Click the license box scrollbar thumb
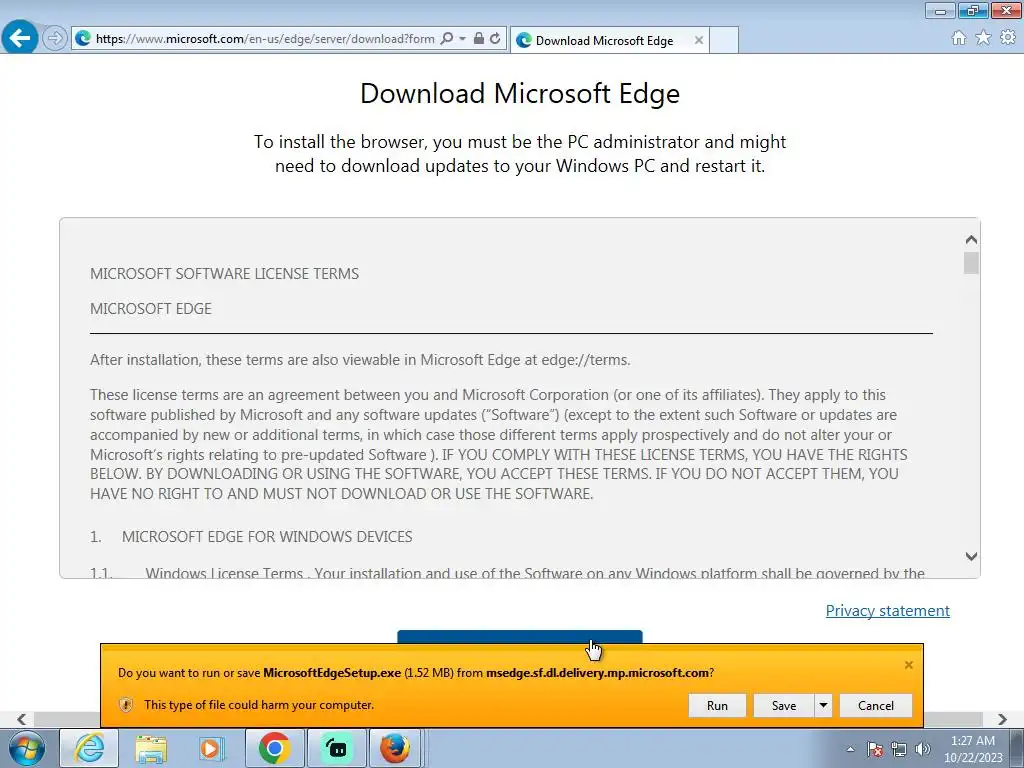Viewport: 1024px width, 768px height. (x=971, y=263)
